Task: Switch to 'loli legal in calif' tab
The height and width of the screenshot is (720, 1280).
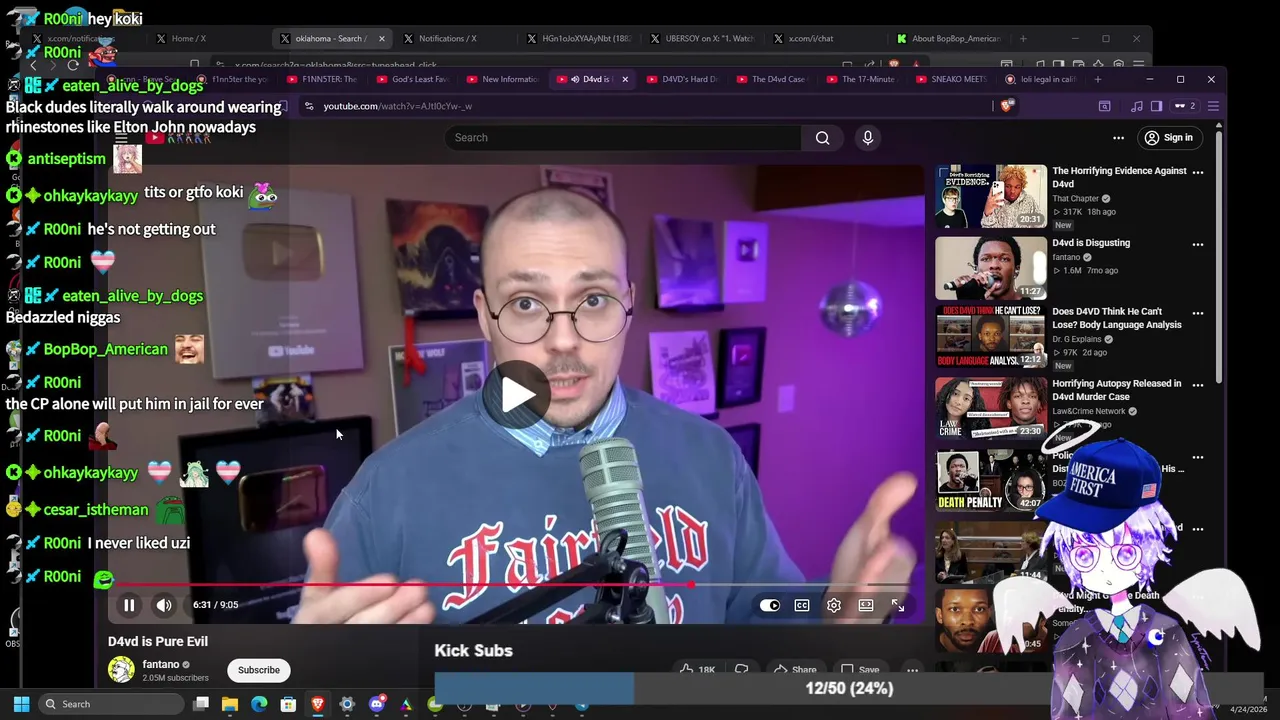Action: click(x=1040, y=79)
